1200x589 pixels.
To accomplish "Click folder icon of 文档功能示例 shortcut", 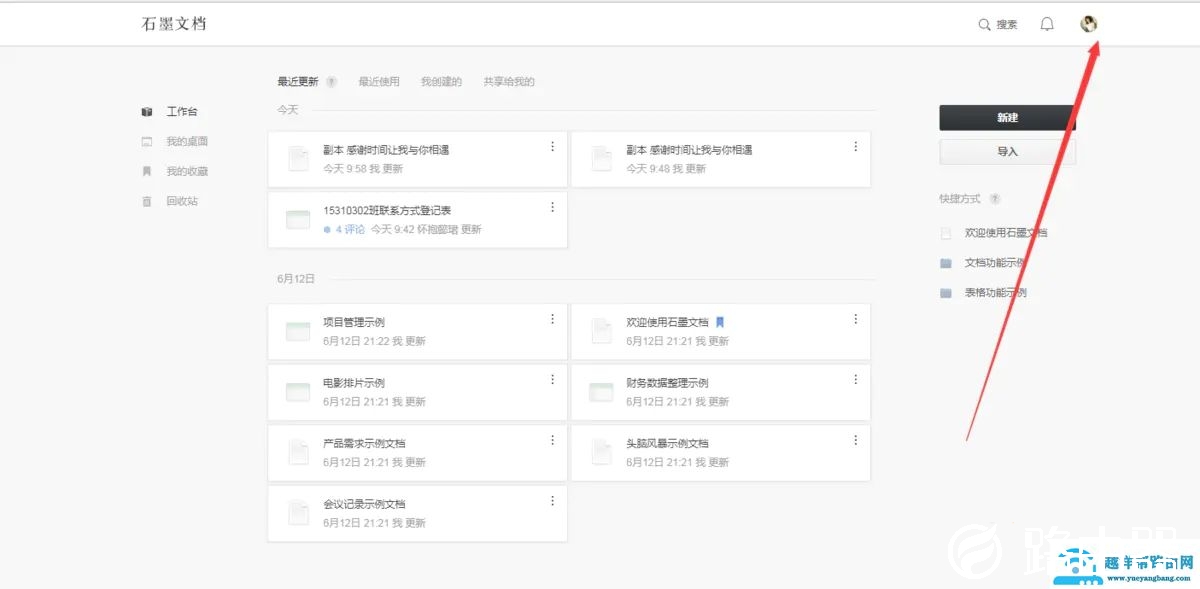I will [946, 263].
